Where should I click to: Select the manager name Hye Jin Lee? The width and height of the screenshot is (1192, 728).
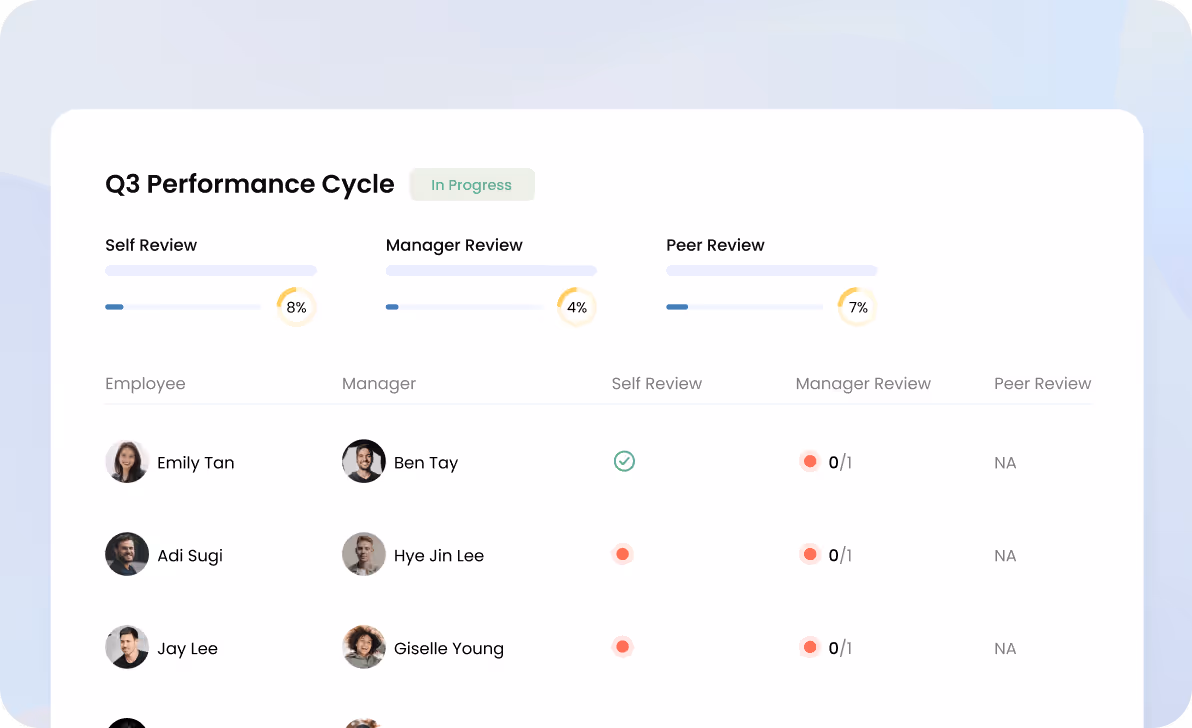439,555
